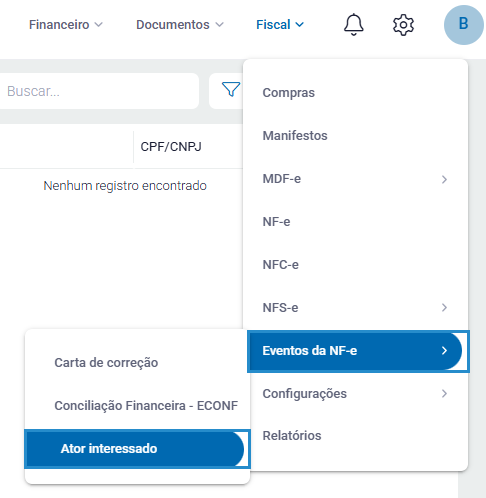Choose Conciliação Financeira - ECONF item
Image resolution: width=486 pixels, height=498 pixels.
(137, 406)
